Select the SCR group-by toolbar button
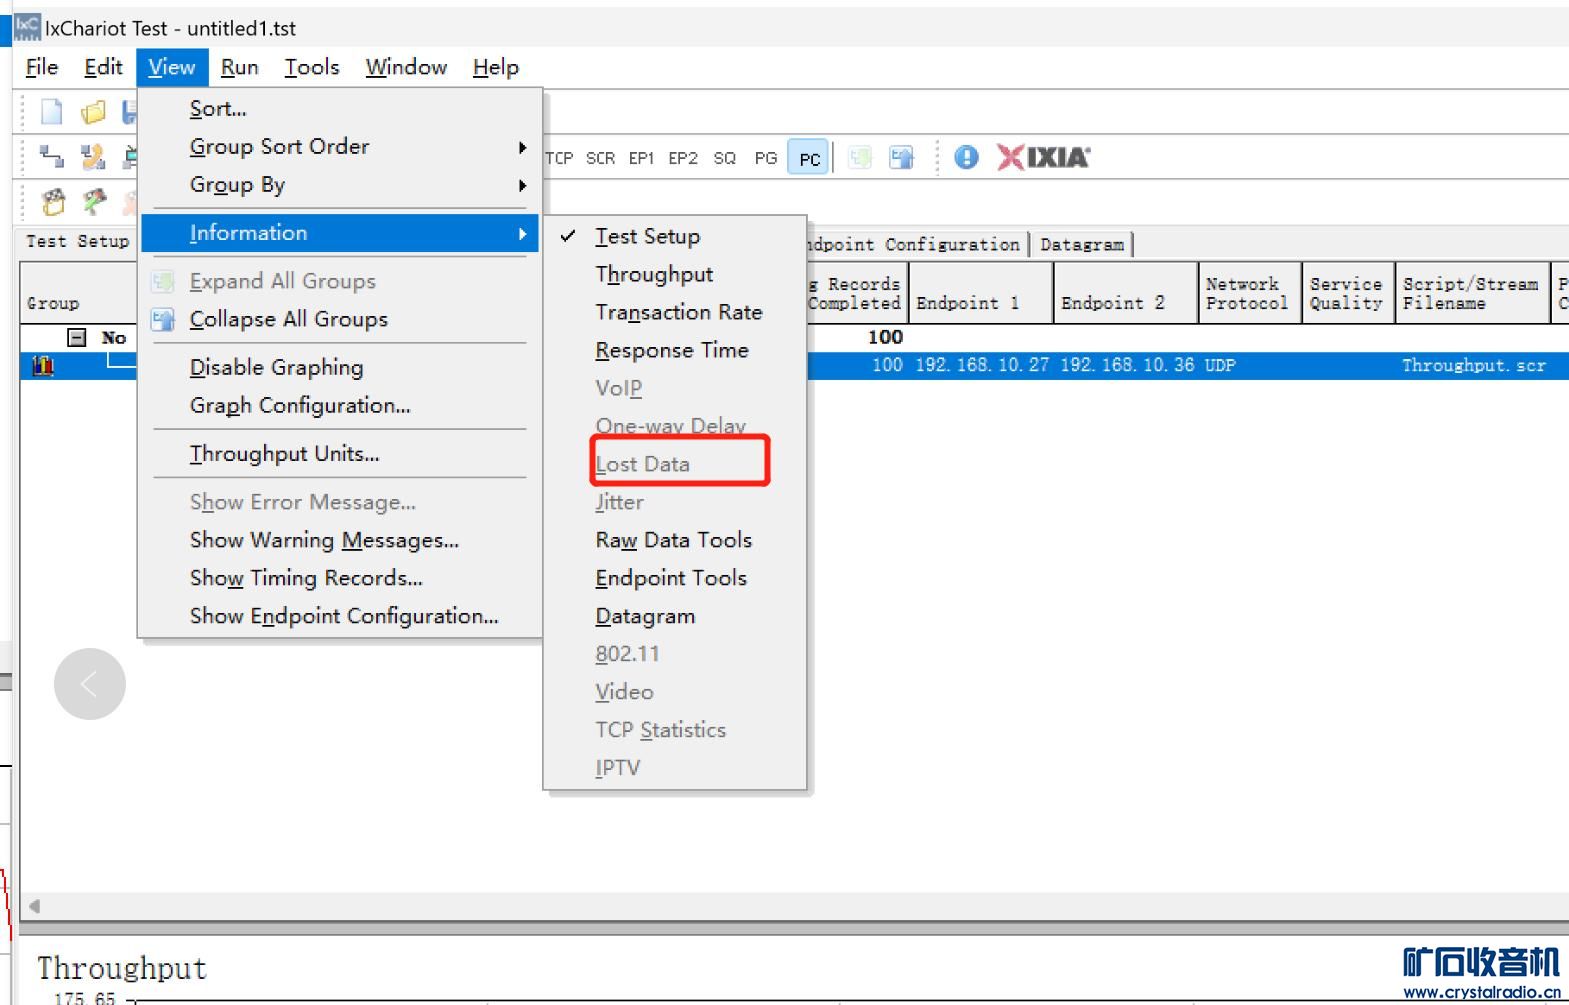1569x1005 pixels. (x=600, y=158)
